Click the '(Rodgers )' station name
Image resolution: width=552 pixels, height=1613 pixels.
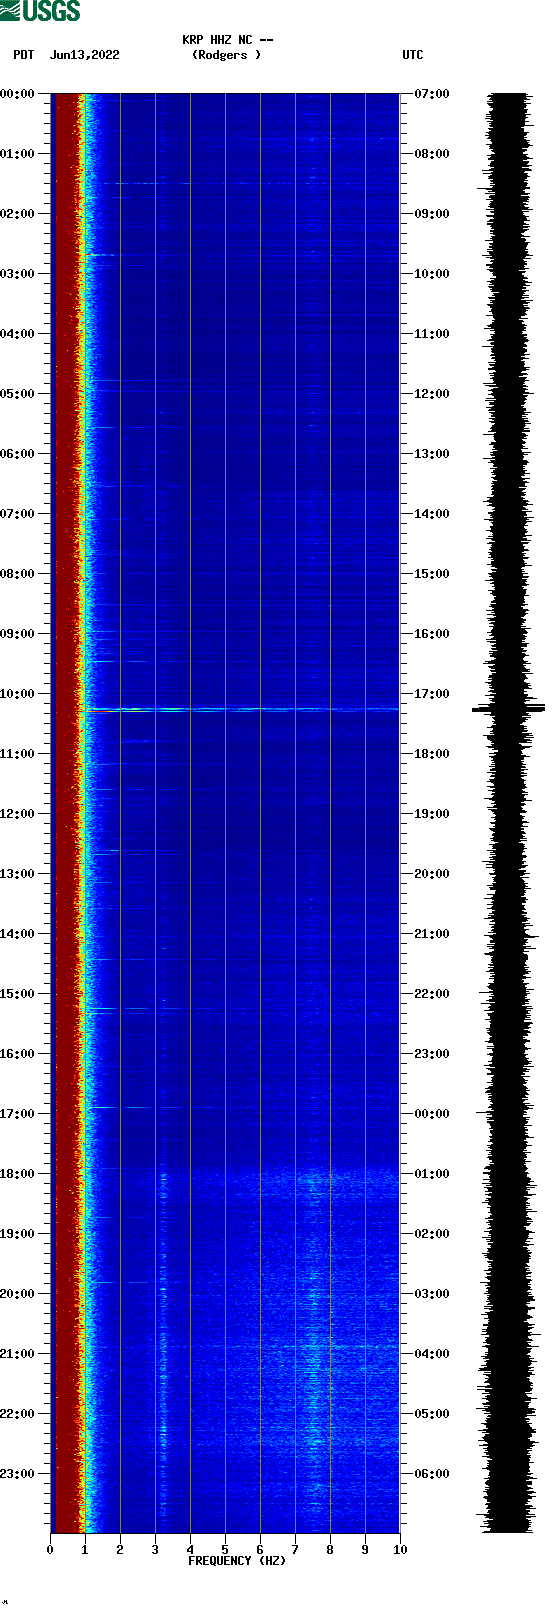[226, 55]
